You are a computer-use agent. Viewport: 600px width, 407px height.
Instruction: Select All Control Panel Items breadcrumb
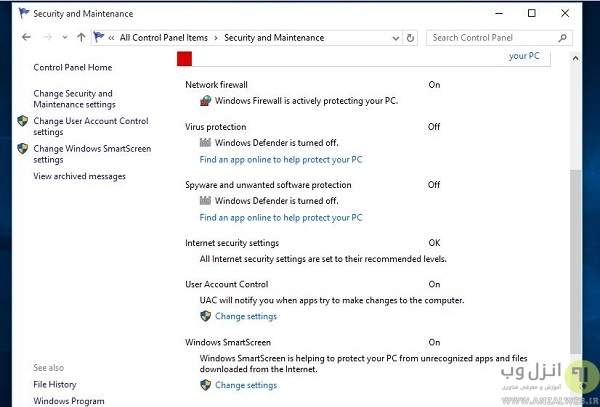pos(163,38)
